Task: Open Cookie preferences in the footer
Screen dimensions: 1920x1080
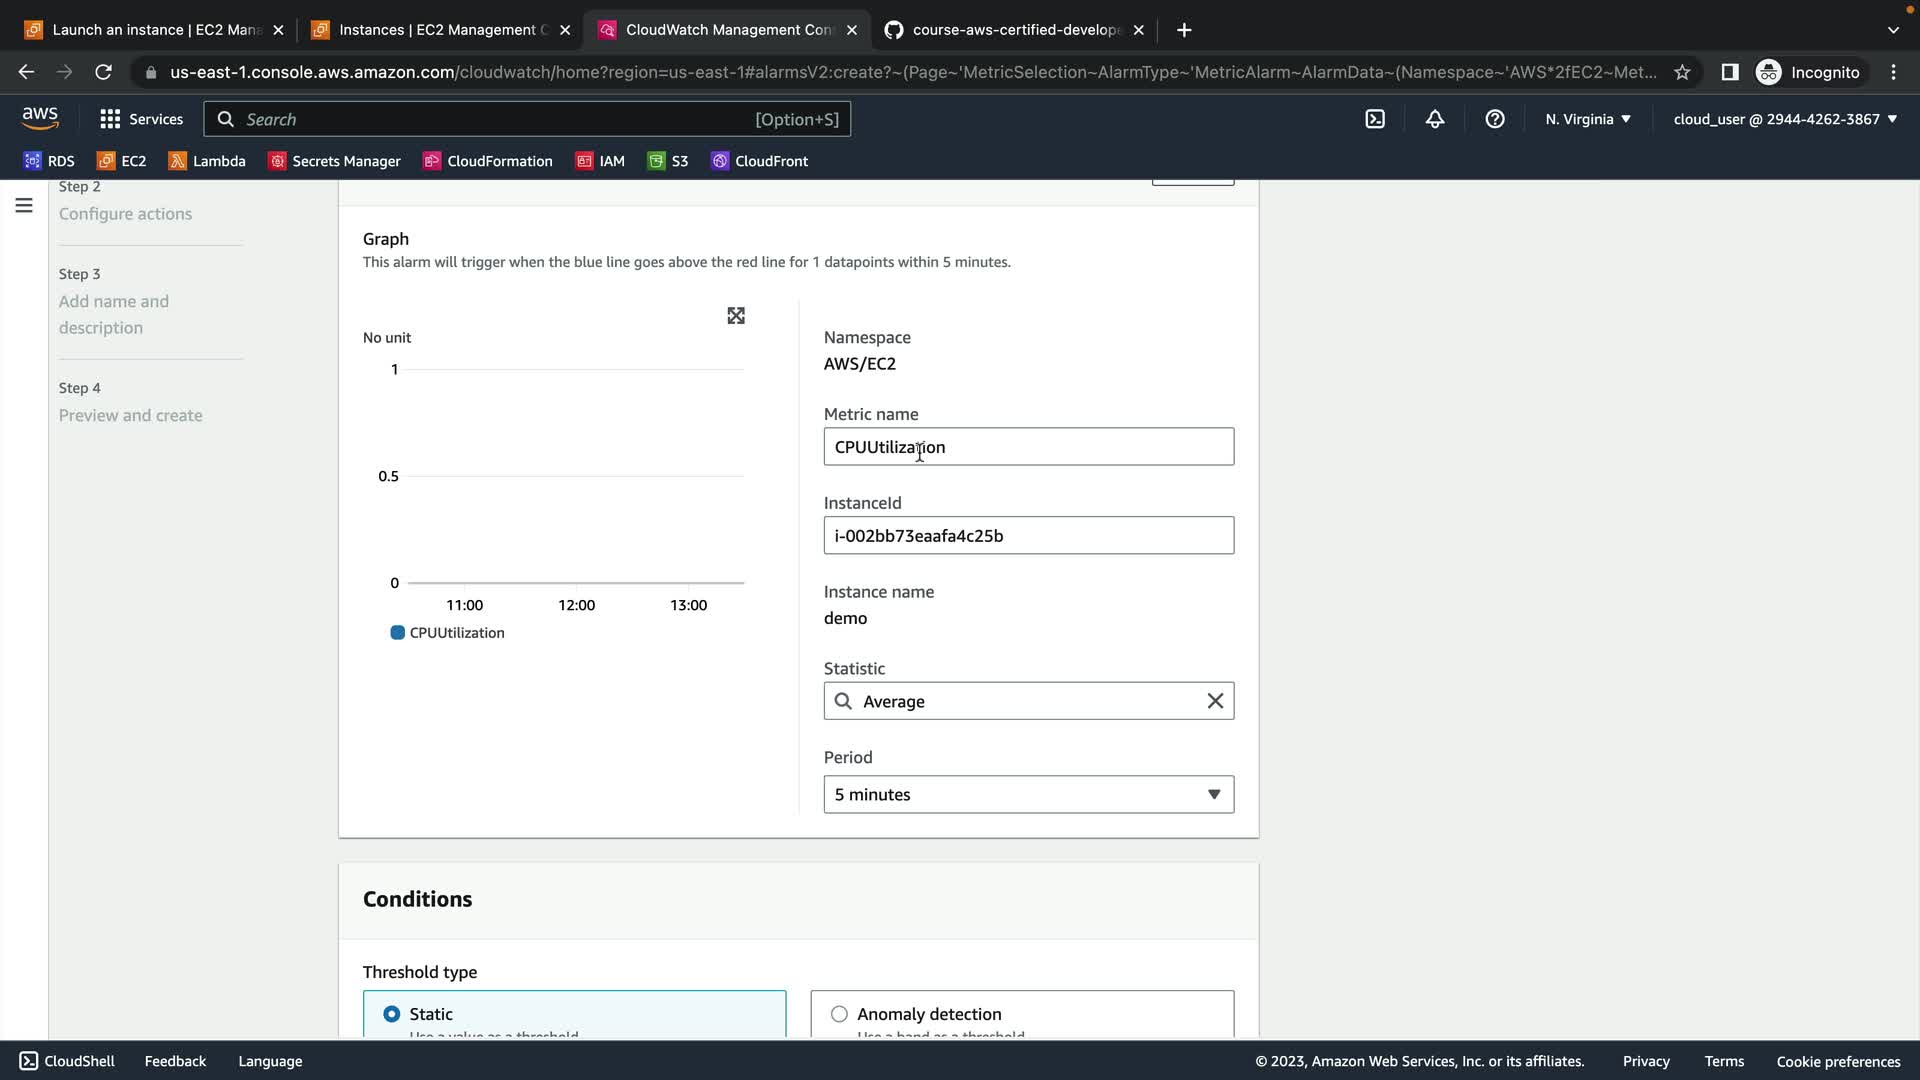Action: tap(1838, 1061)
